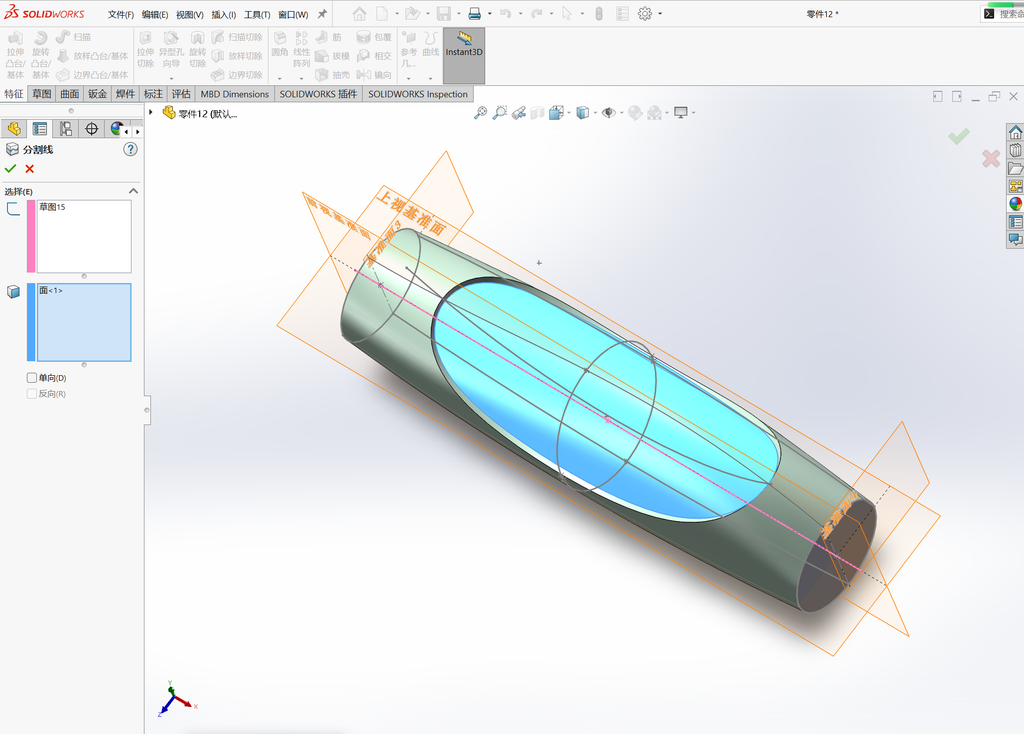Click the Save icon
This screenshot has height=734, width=1024.
[x=443, y=14]
